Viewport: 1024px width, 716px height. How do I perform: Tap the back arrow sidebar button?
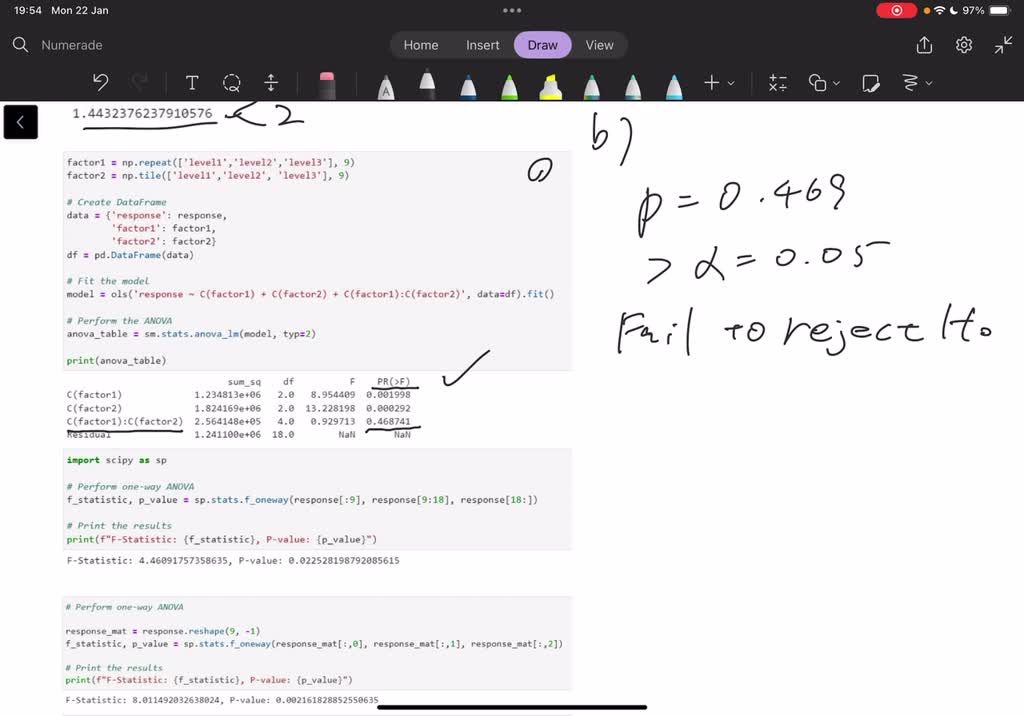20,121
